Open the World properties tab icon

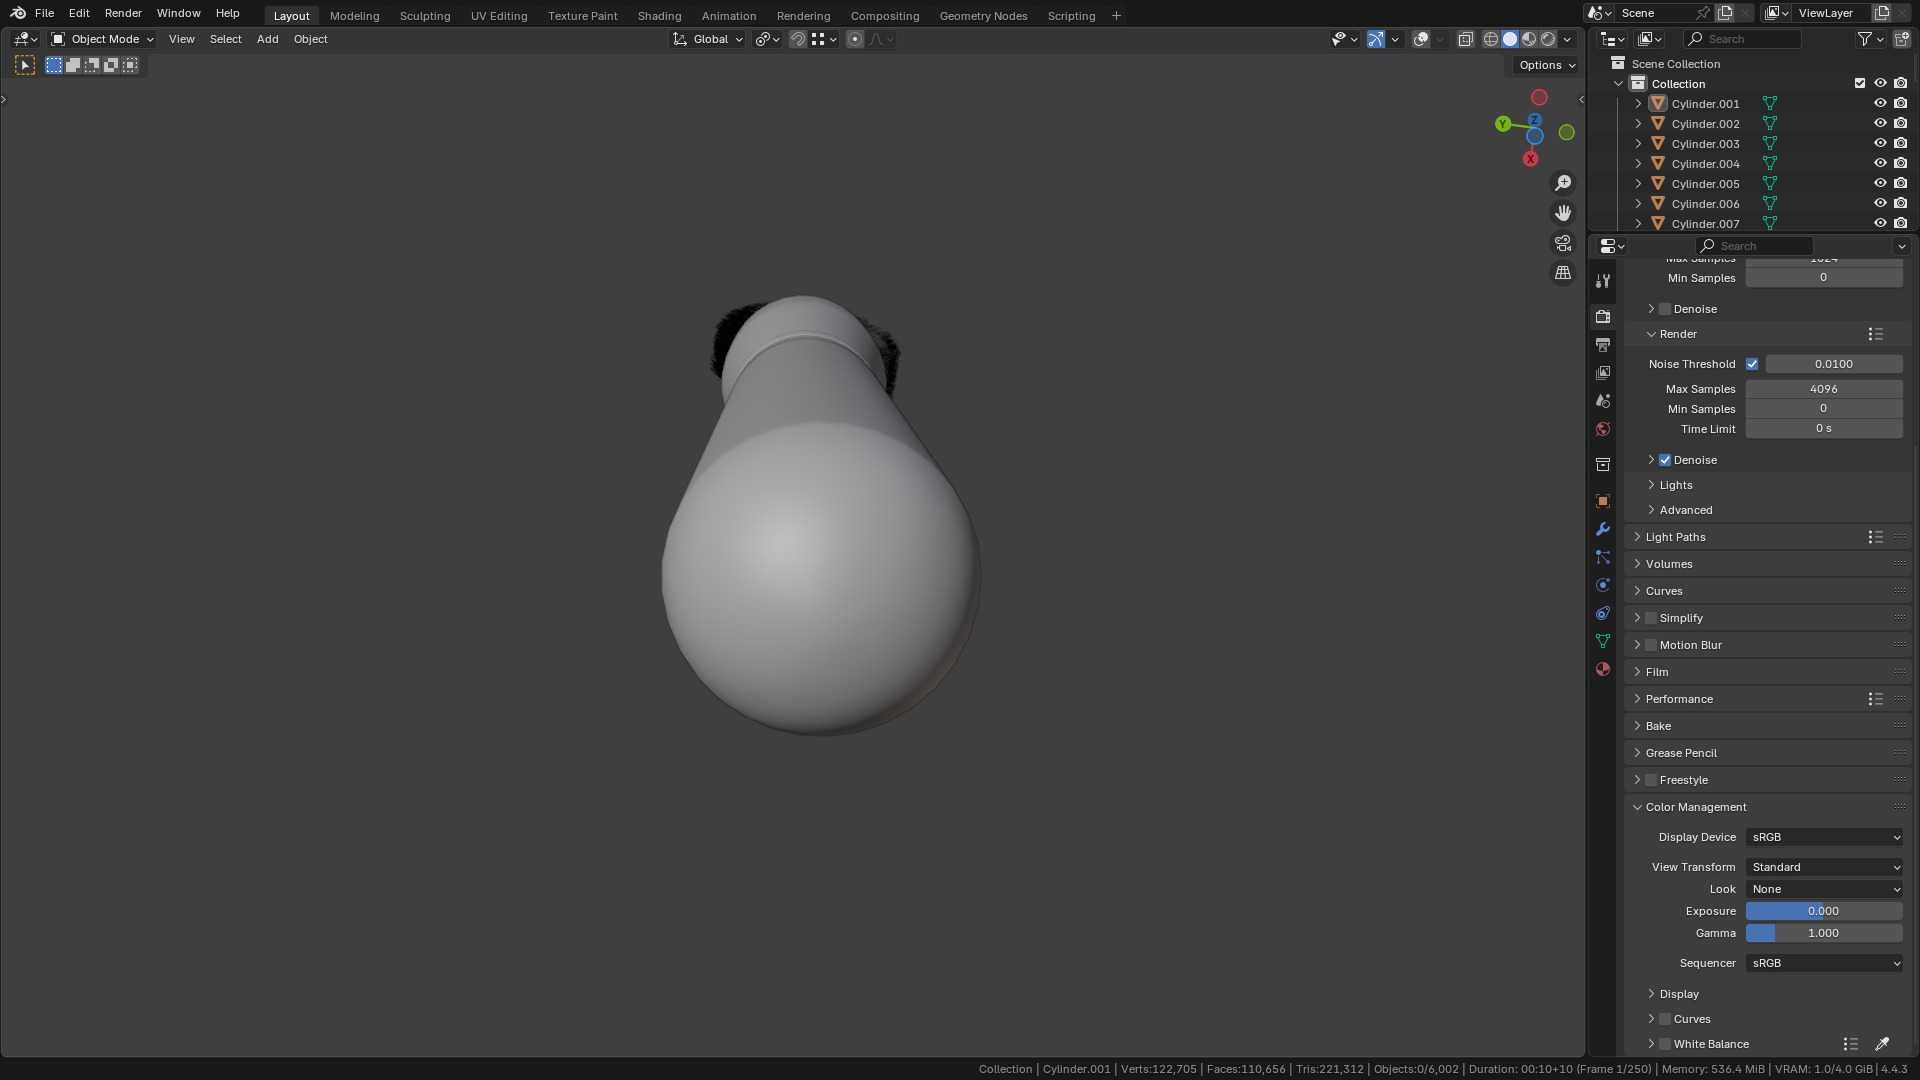(1603, 429)
